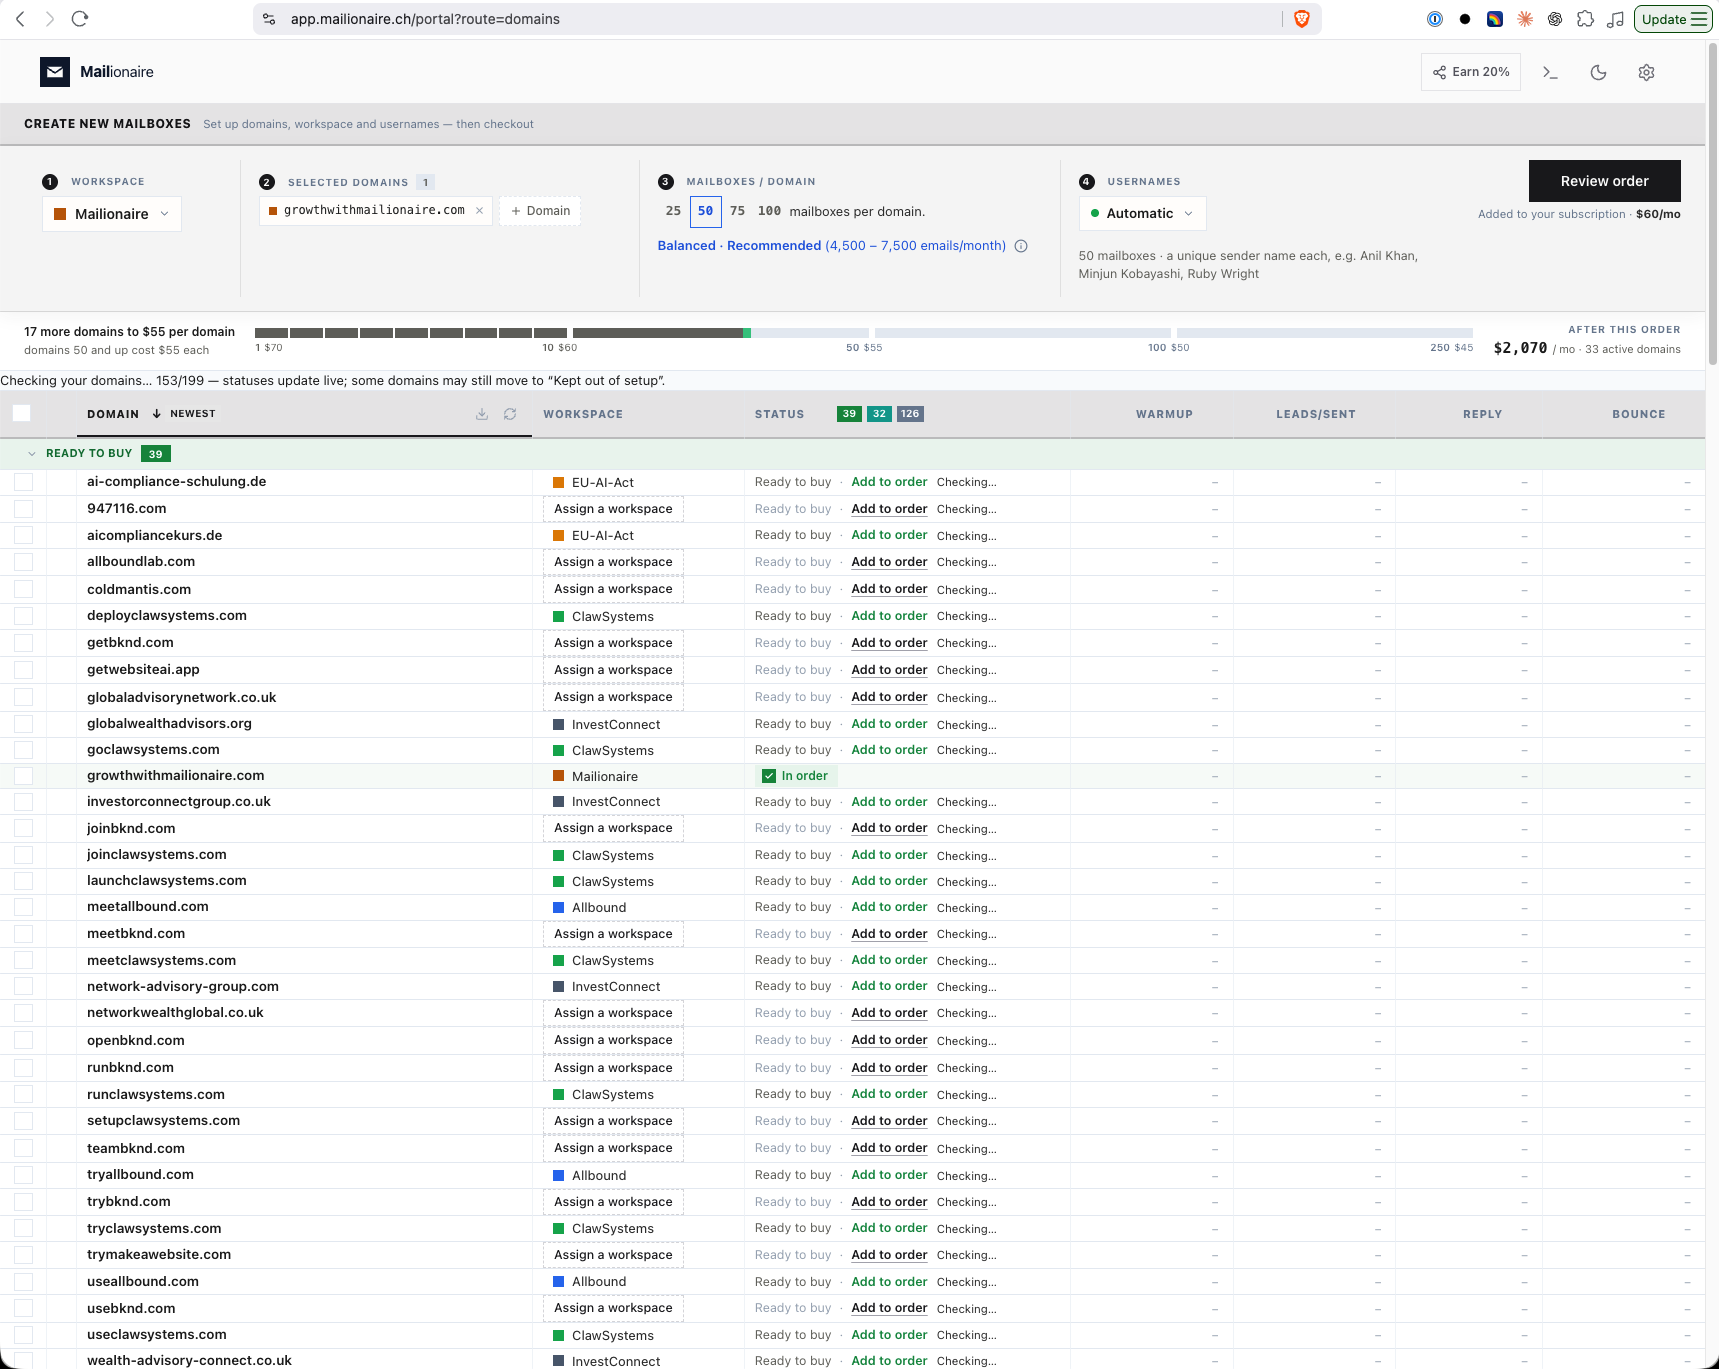Viewport: 1719px width, 1369px height.
Task: Download domain list icon in header
Action: click(x=482, y=414)
